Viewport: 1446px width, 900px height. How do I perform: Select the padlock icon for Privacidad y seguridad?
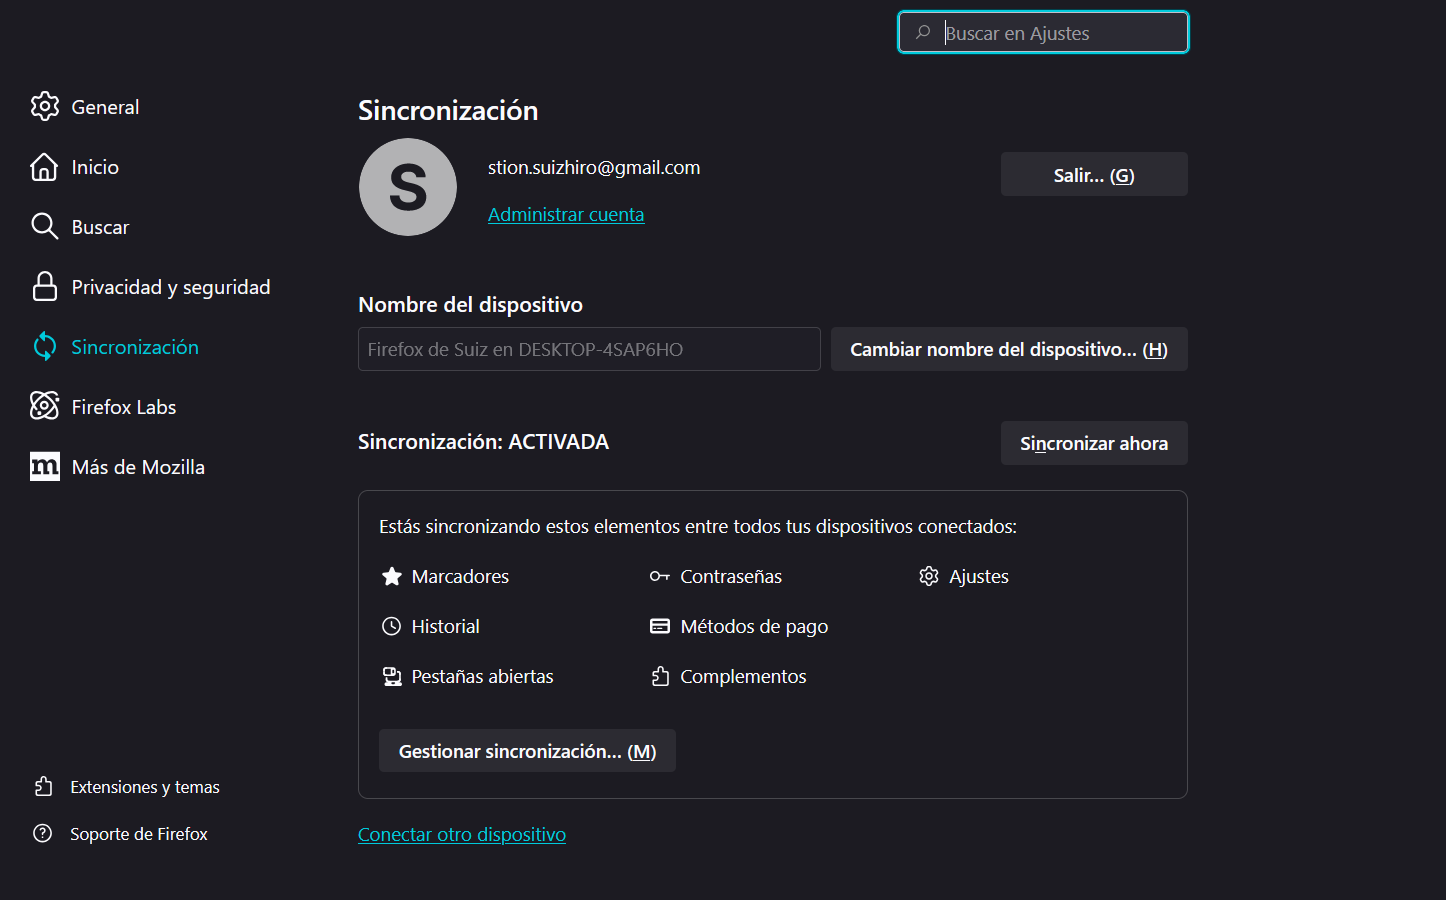click(x=45, y=287)
